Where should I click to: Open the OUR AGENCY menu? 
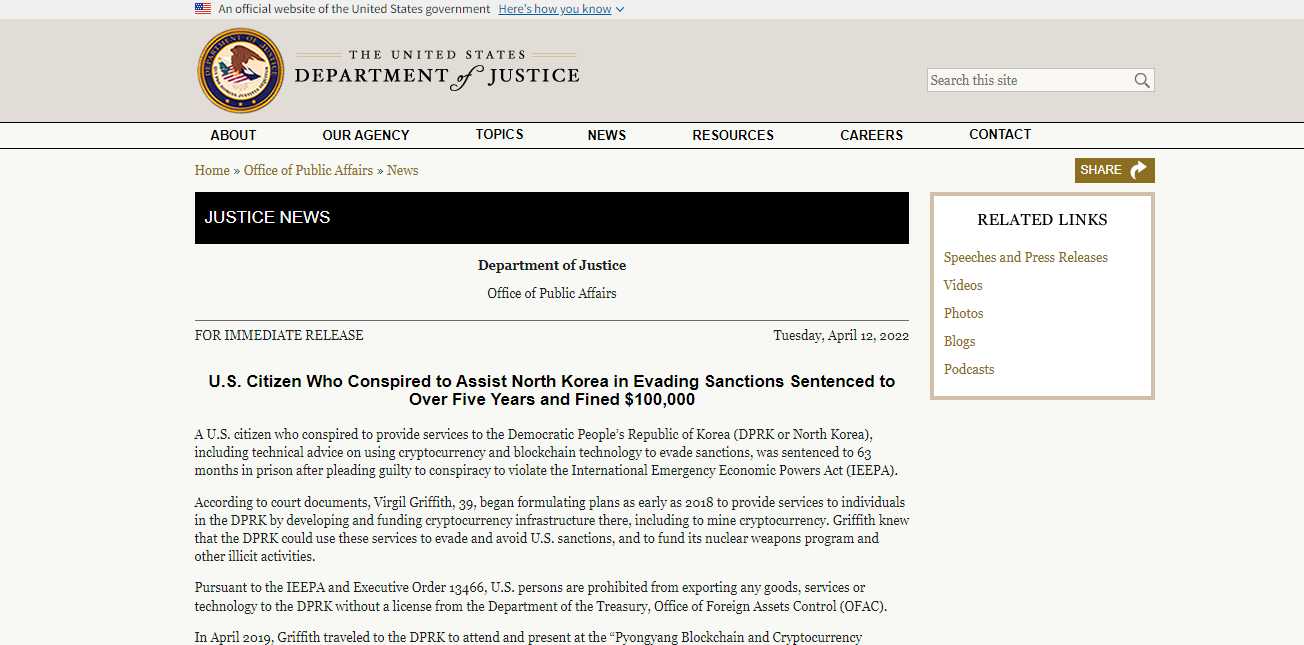tap(366, 135)
